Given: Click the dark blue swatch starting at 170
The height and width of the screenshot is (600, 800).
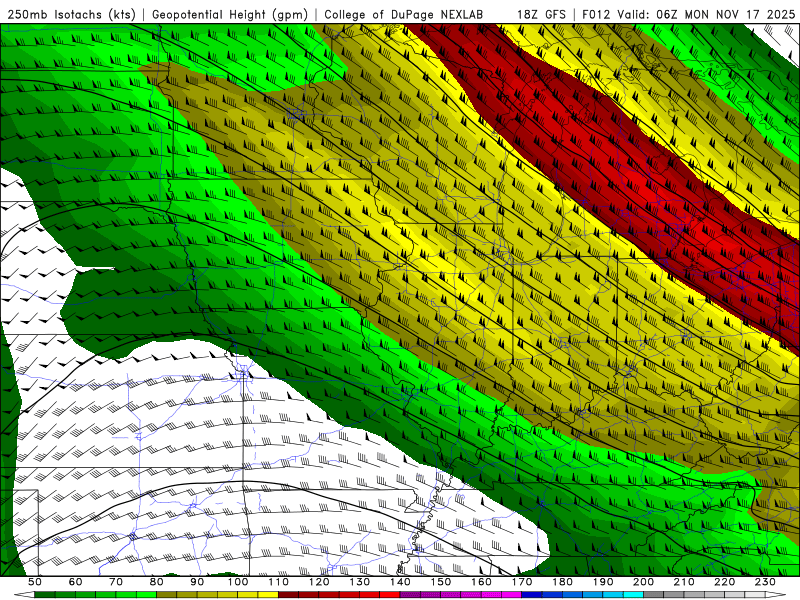Looking at the screenshot, I should tap(532, 594).
